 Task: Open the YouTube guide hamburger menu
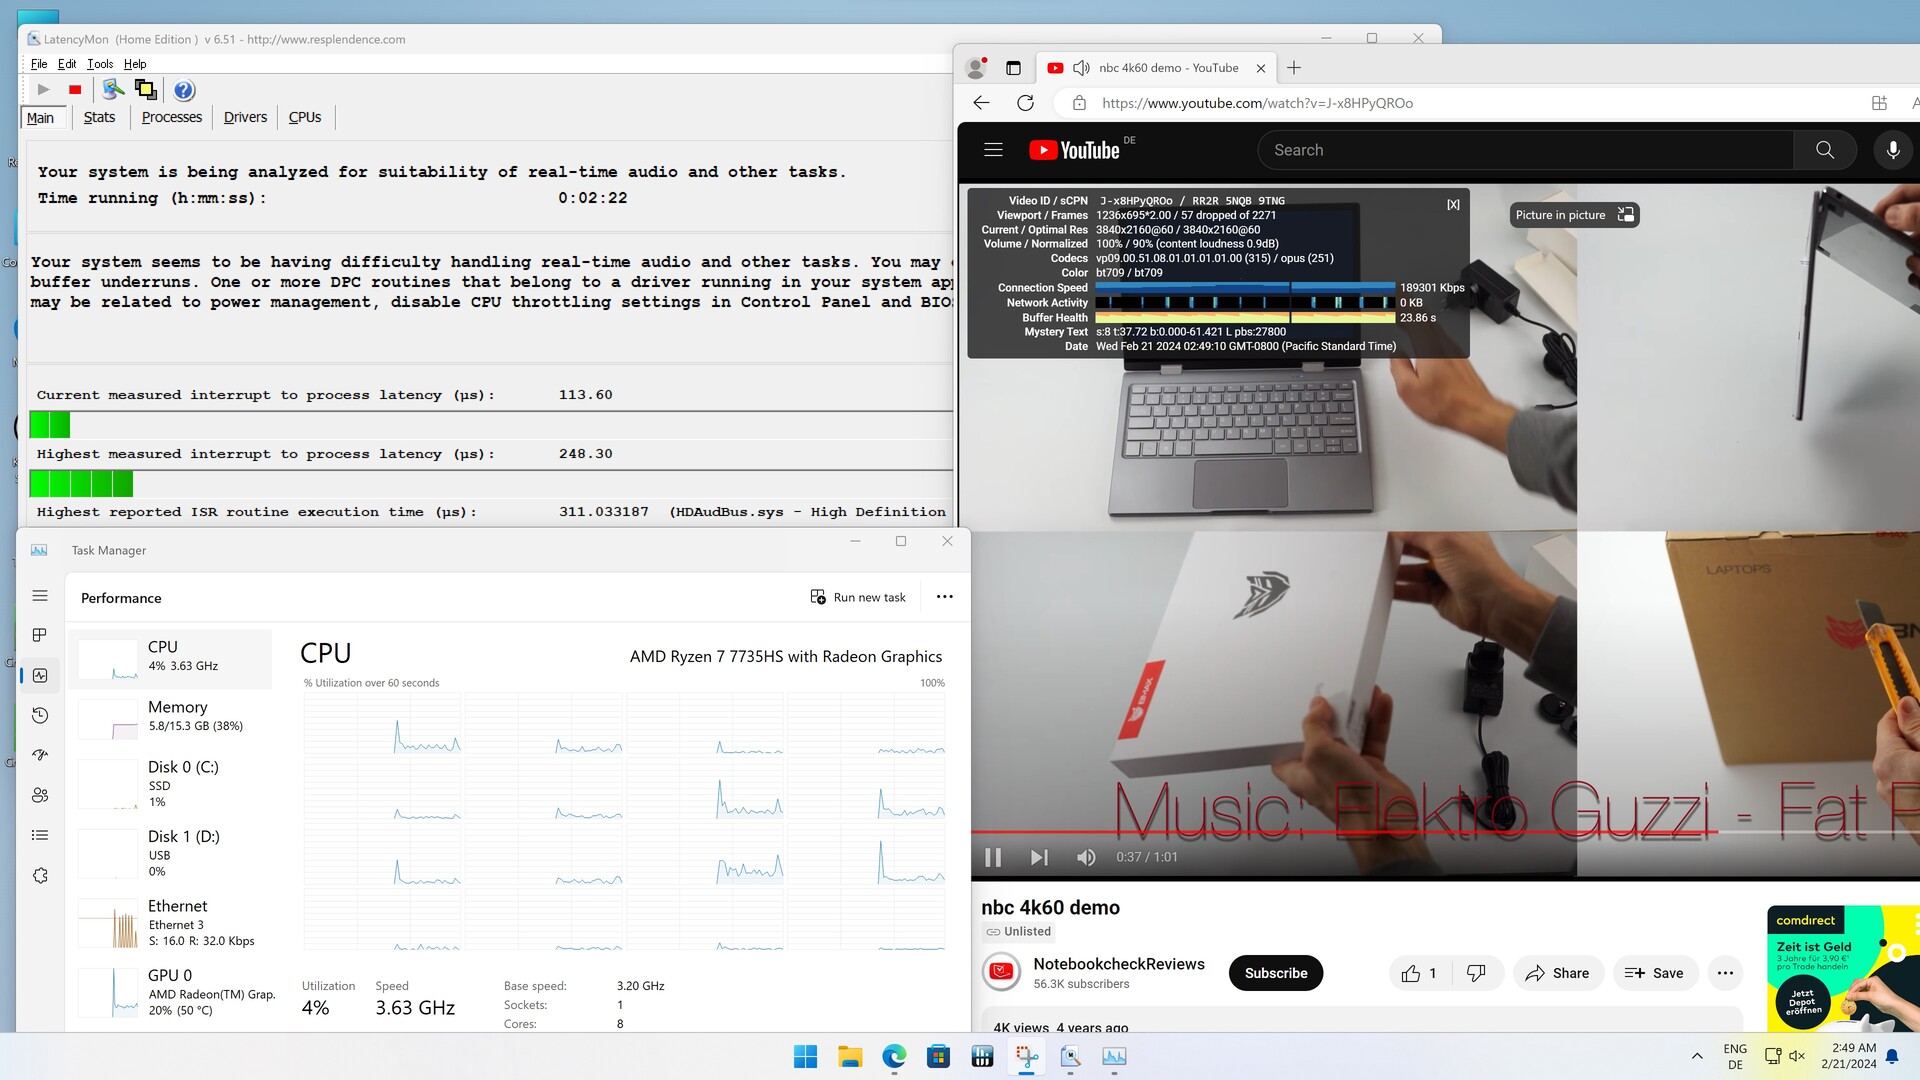coord(993,150)
